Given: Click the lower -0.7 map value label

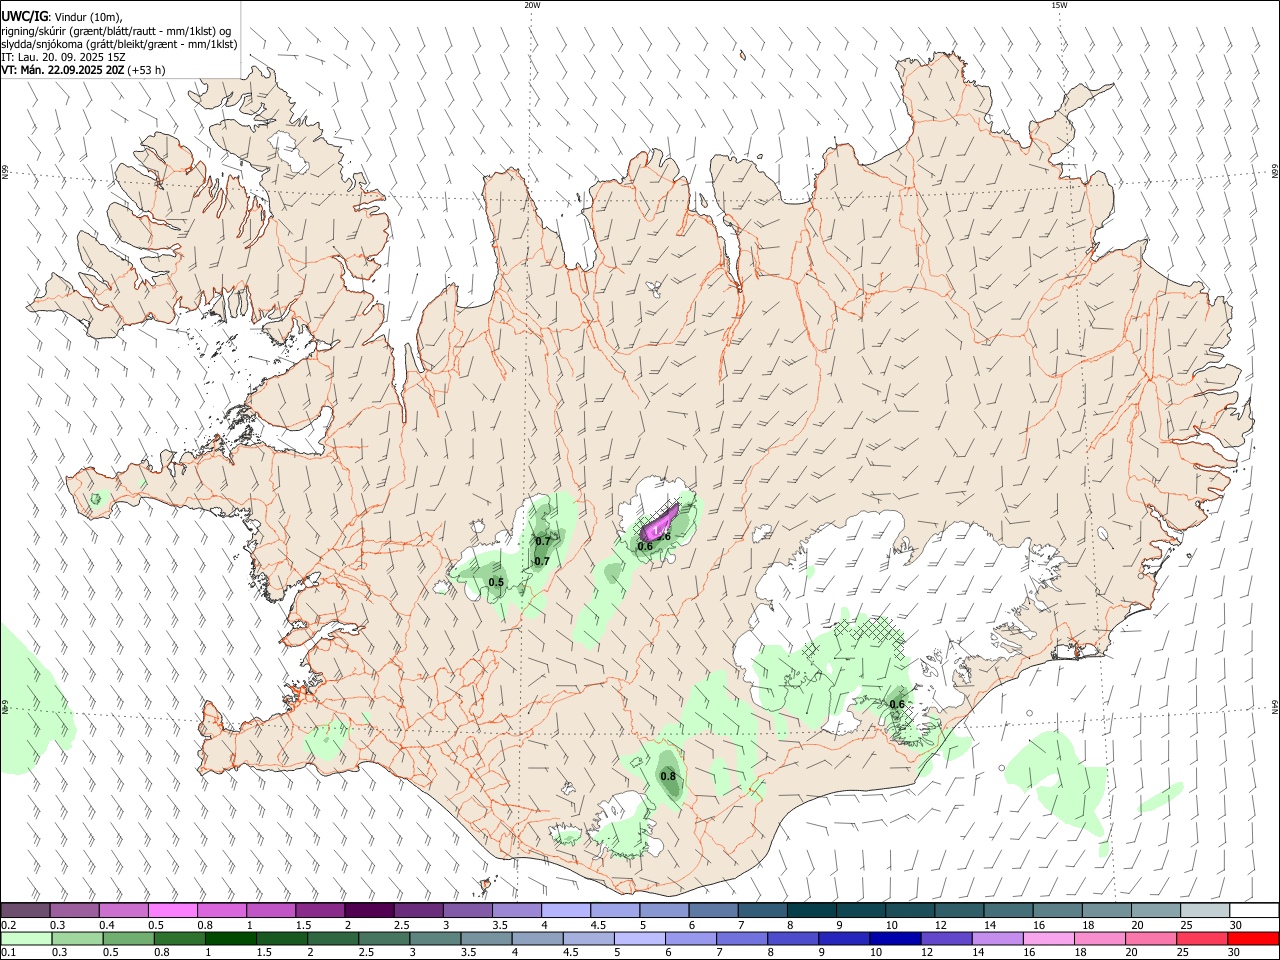Looking at the screenshot, I should (541, 561).
